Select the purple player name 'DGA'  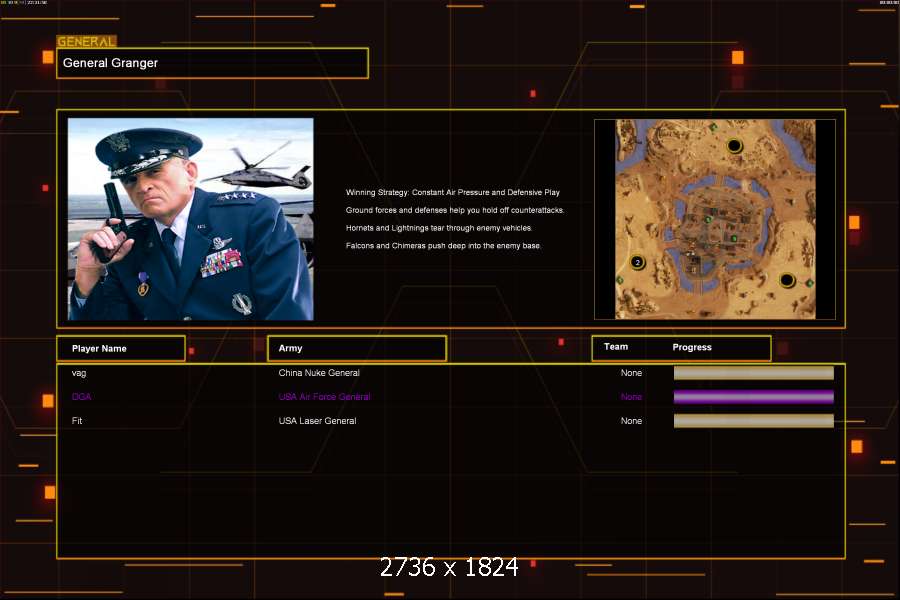(x=82, y=397)
